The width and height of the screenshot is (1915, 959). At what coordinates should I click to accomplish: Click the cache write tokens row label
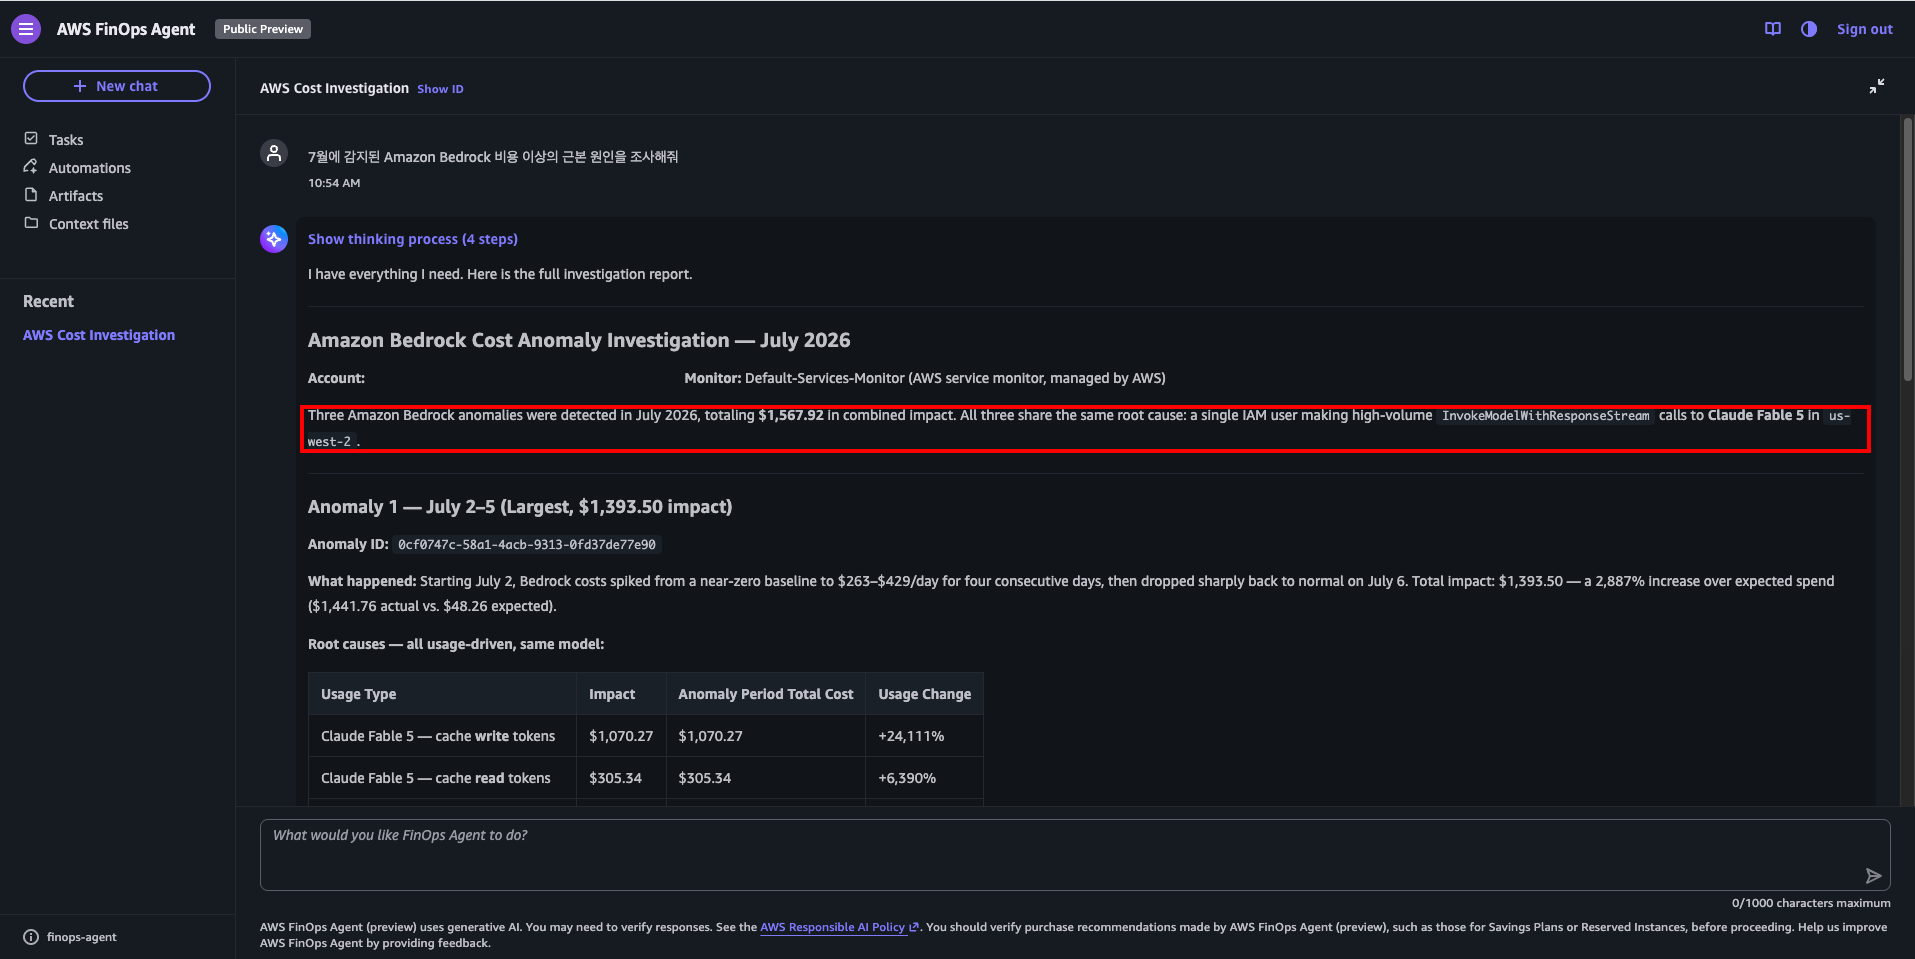(438, 736)
